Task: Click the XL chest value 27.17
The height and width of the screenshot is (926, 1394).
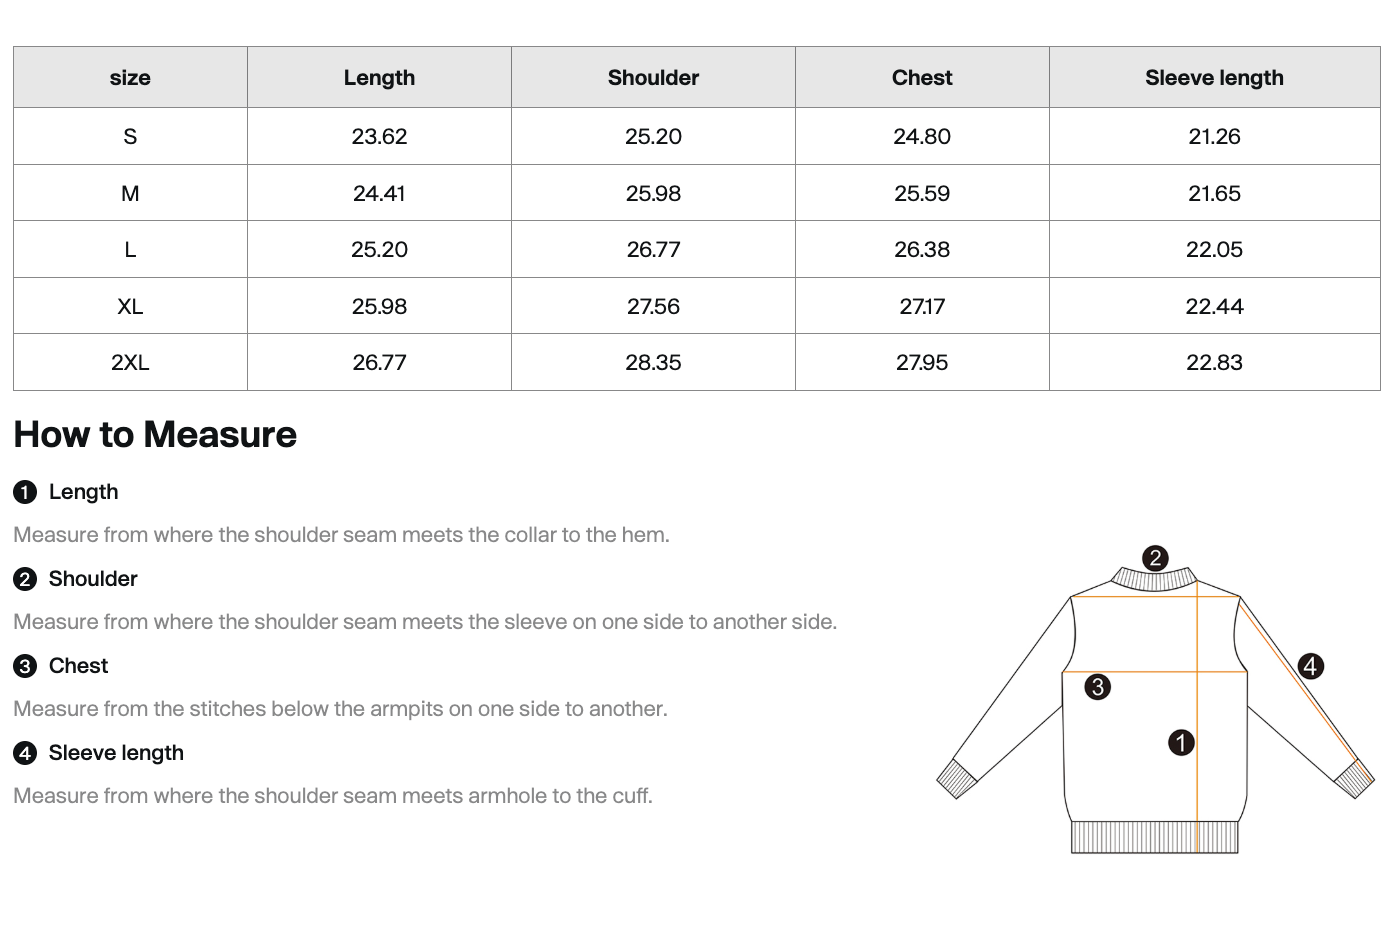Action: click(x=922, y=307)
